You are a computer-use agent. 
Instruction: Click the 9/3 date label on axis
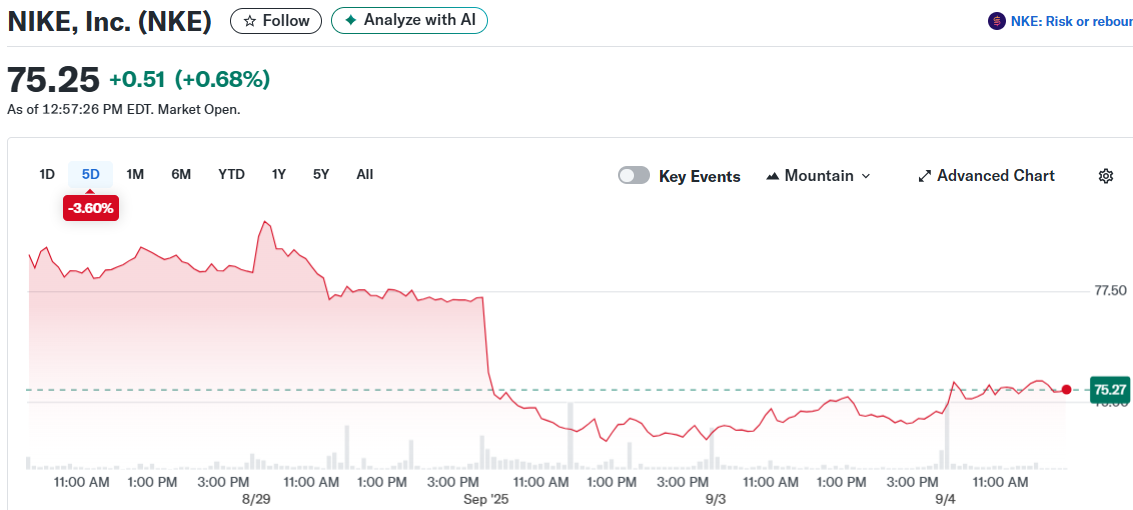(x=715, y=498)
